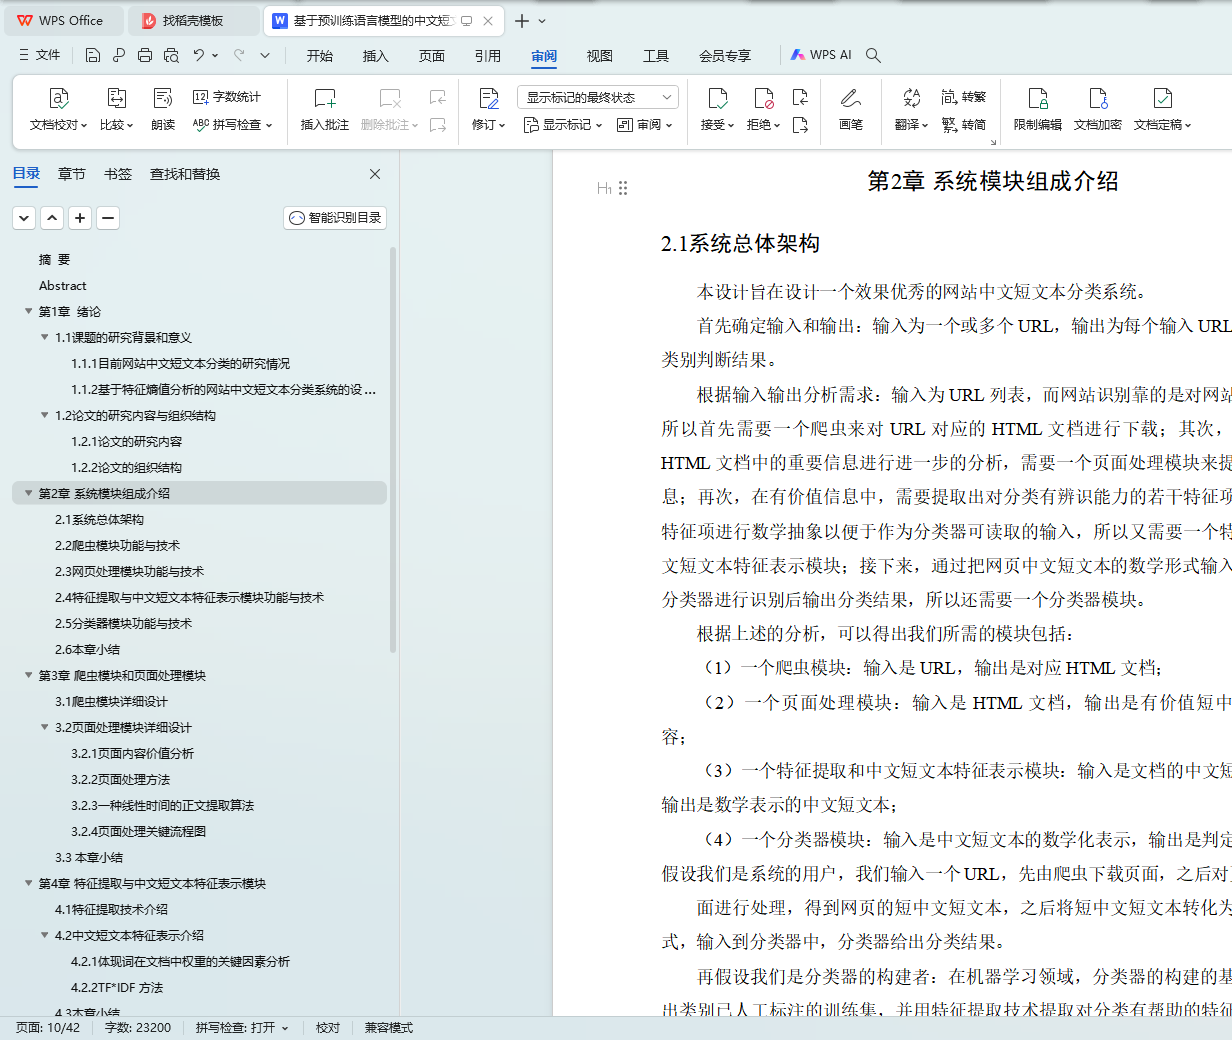Collapse the 第1章 绪论 tree node
The width and height of the screenshot is (1232, 1040).
28,311
